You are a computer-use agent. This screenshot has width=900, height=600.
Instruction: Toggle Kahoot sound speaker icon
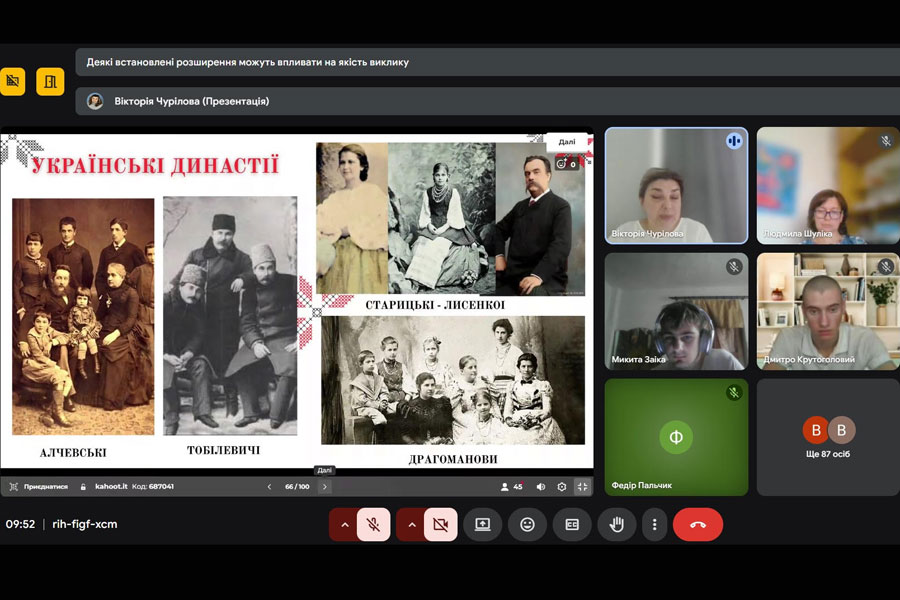[541, 487]
